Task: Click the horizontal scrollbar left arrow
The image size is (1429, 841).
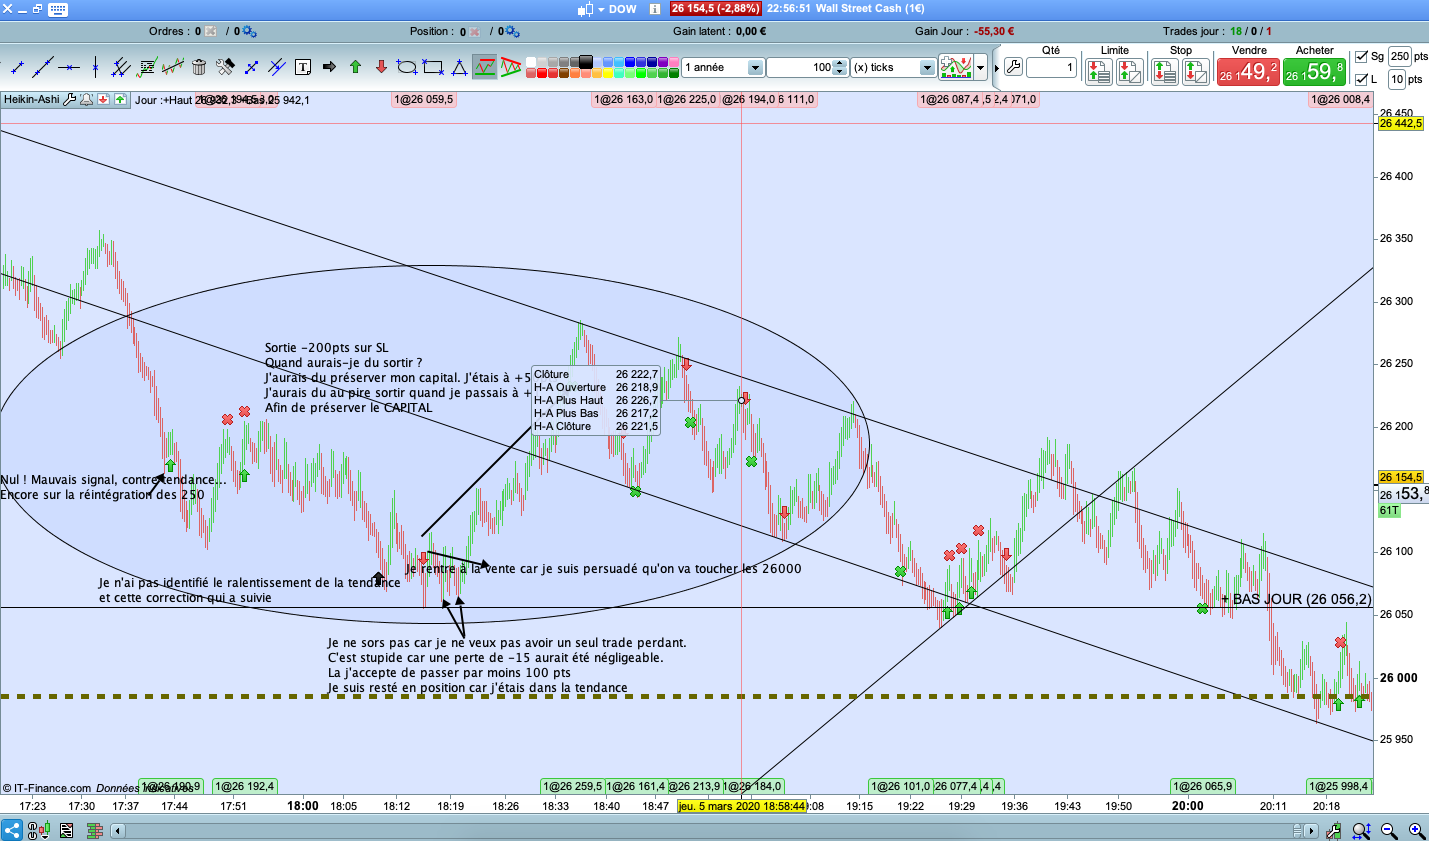Action: [x=118, y=830]
